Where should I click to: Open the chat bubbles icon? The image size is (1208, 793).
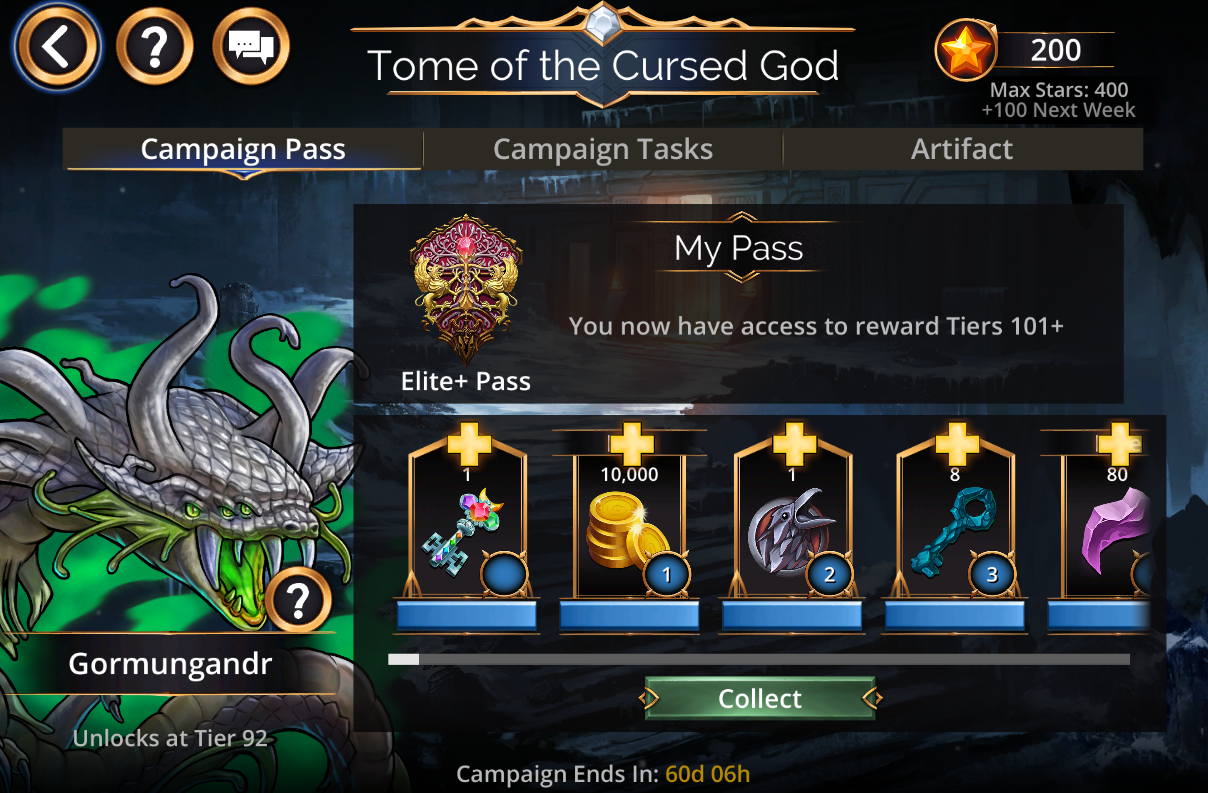pyautogui.click(x=251, y=47)
